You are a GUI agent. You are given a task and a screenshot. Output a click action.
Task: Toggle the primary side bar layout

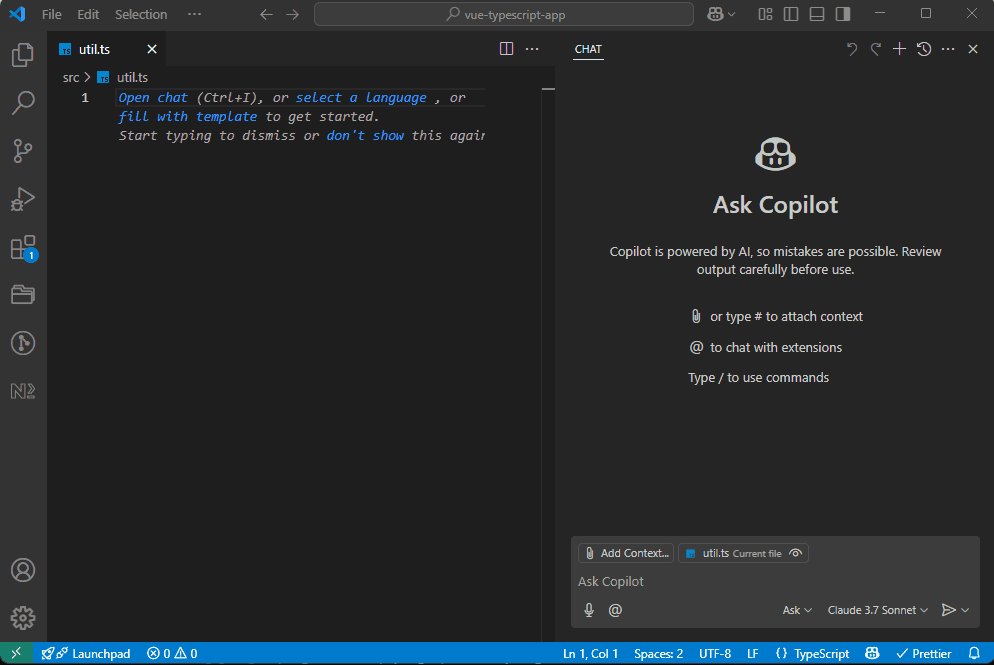coord(791,14)
